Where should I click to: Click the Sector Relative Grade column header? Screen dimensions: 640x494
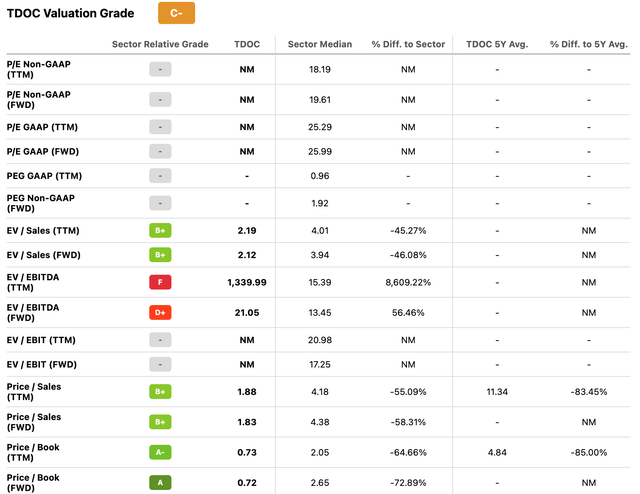[159, 46]
